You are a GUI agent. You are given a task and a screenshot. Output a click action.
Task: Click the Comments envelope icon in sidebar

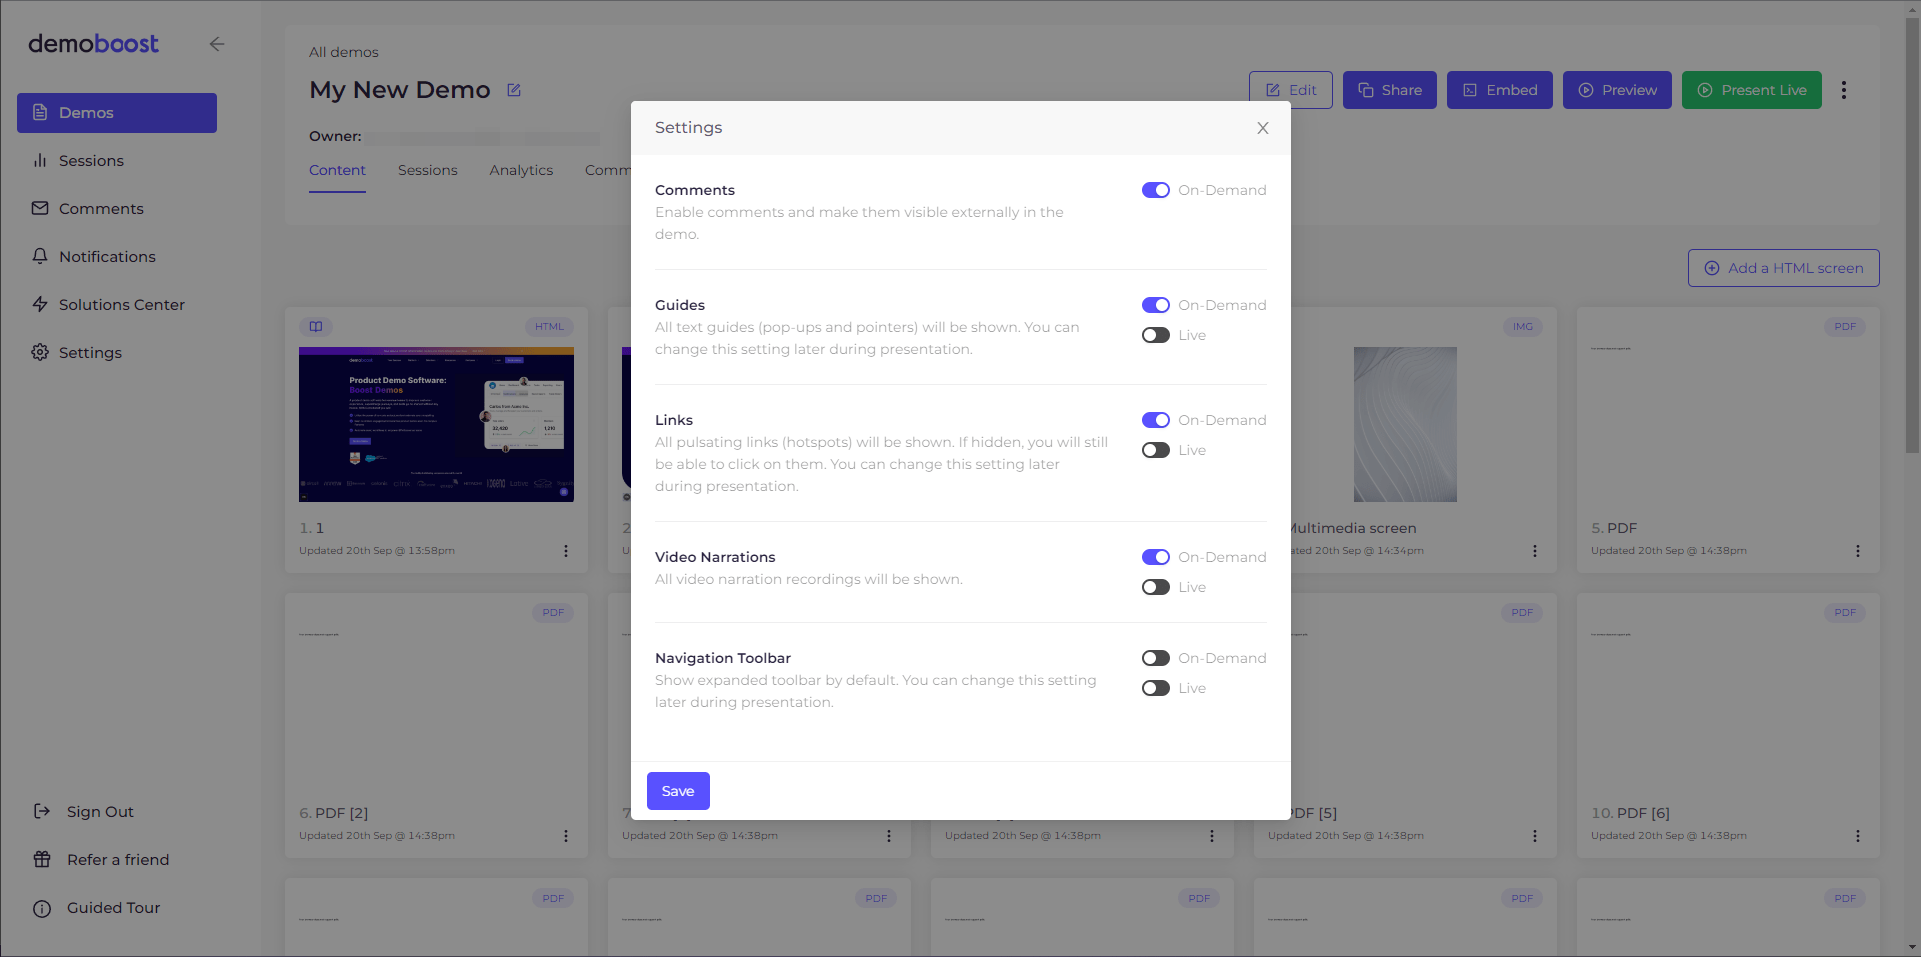40,208
